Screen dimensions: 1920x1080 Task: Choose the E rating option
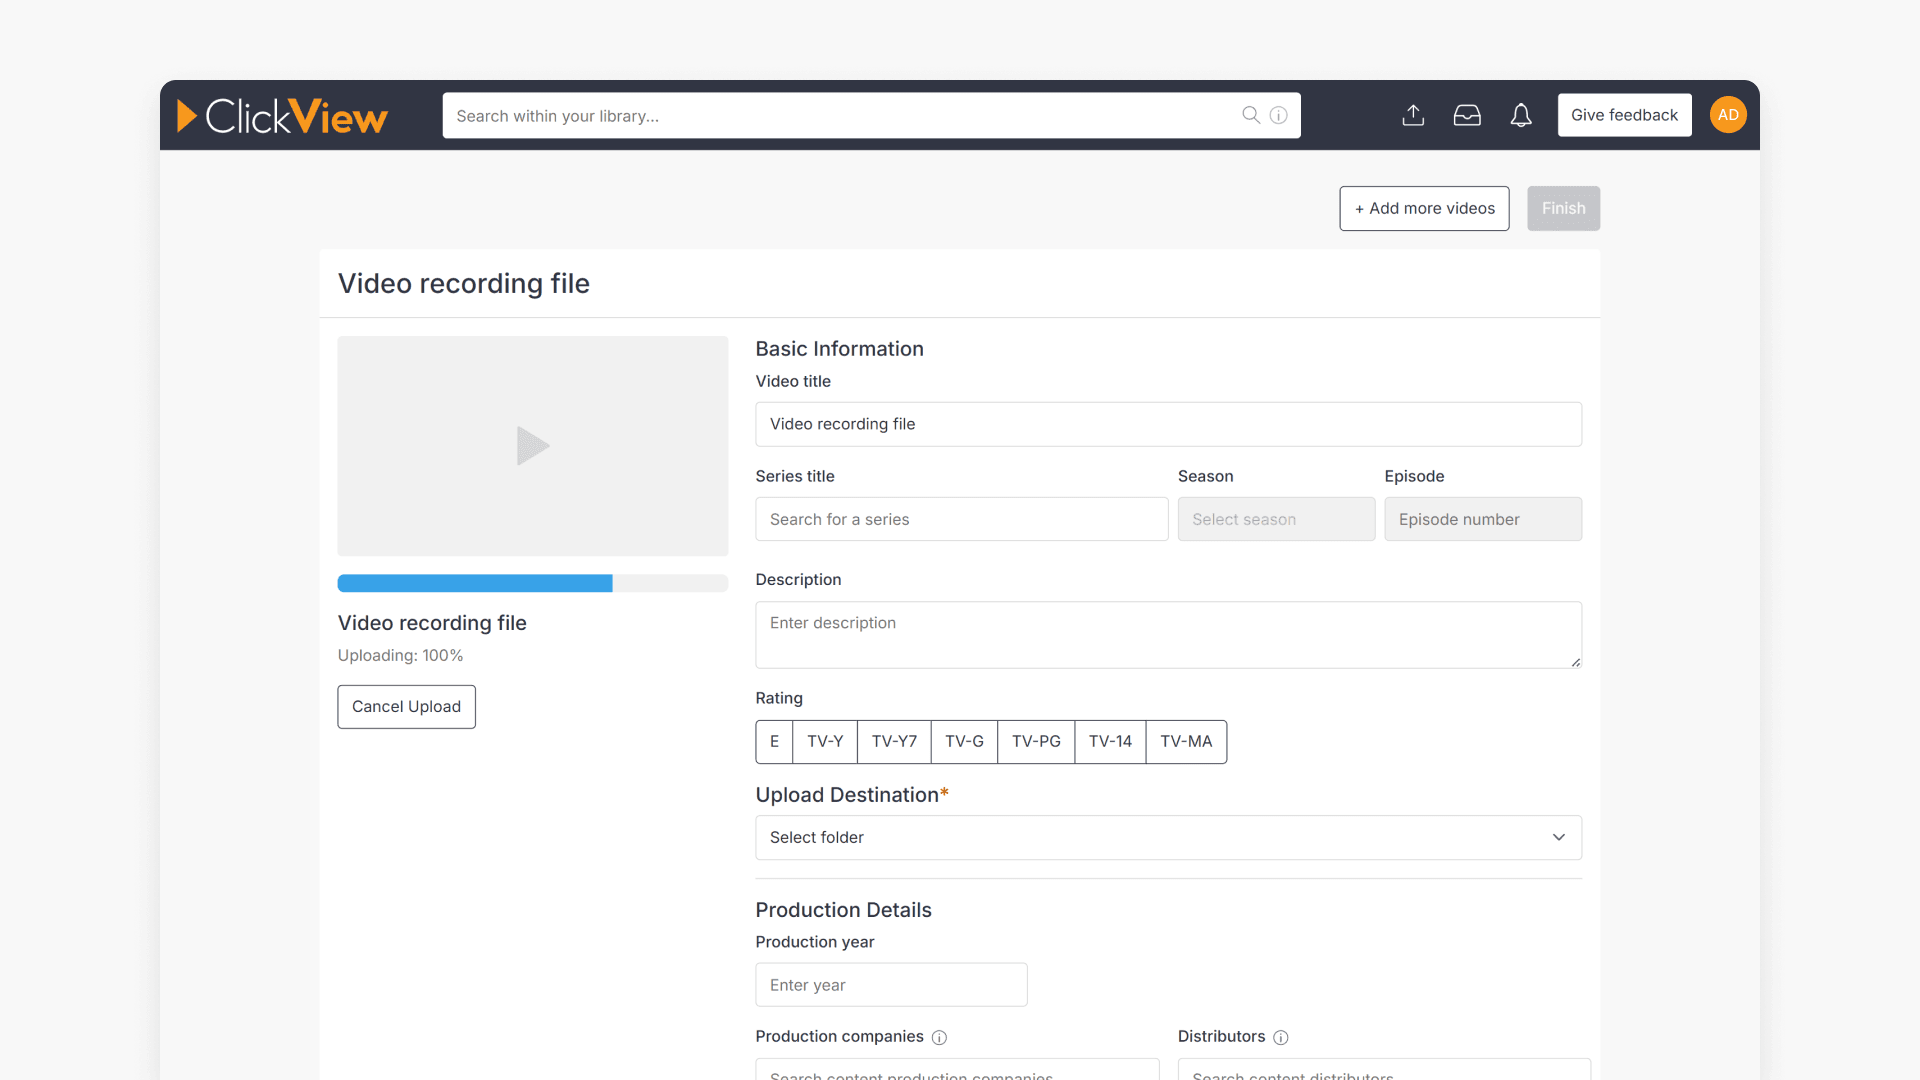(773, 741)
